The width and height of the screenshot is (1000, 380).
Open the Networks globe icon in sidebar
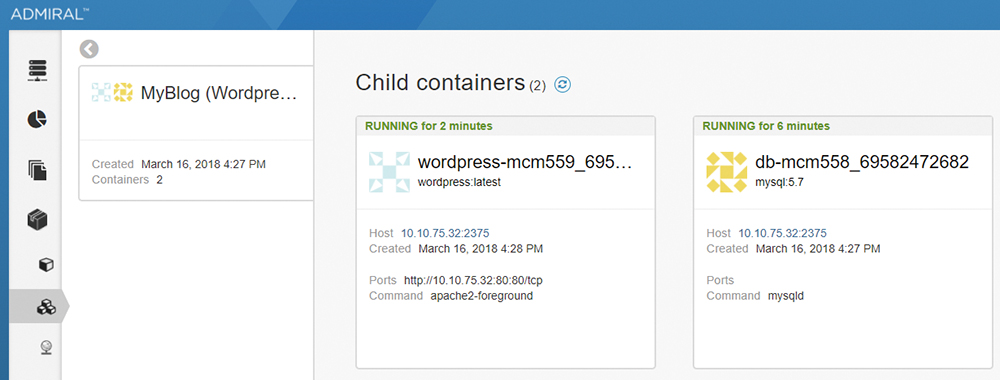pos(46,347)
